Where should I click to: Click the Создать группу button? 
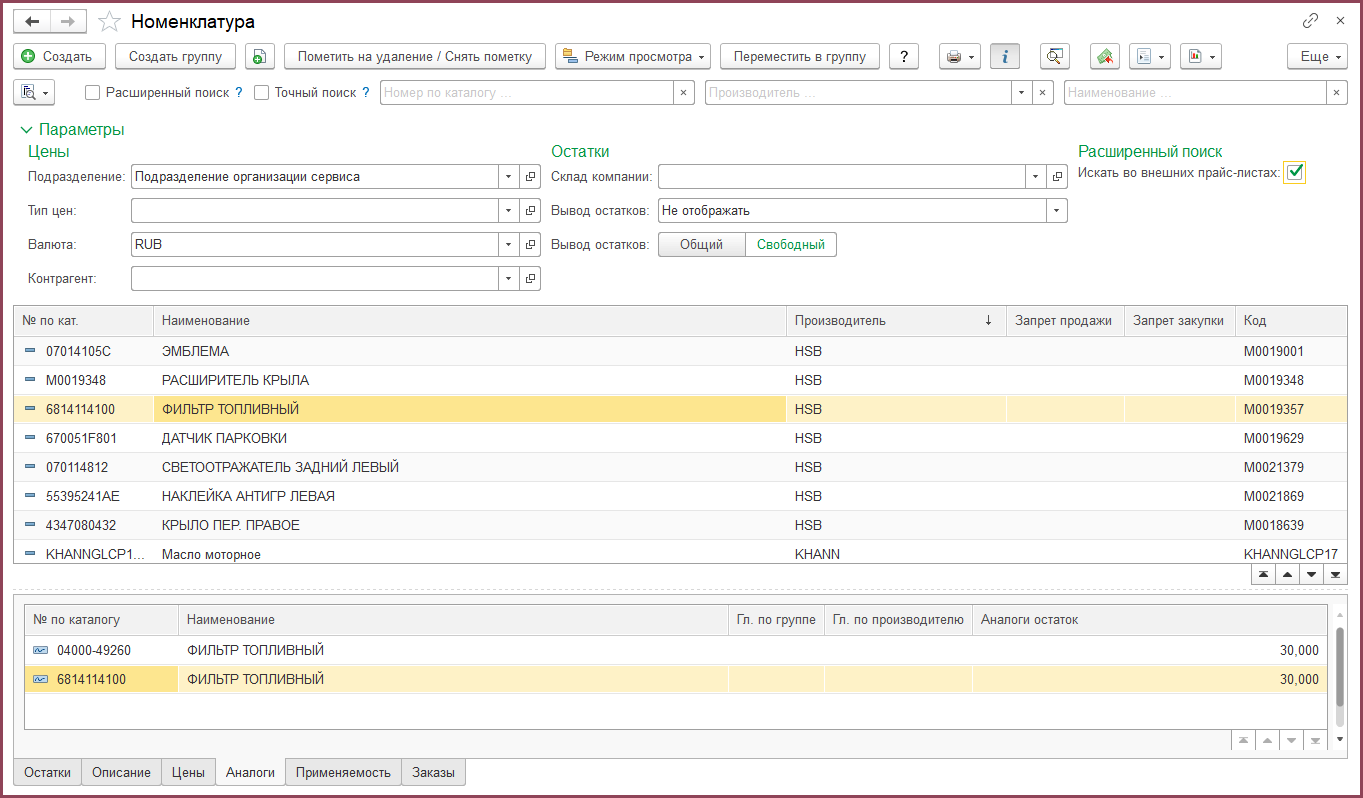[175, 57]
